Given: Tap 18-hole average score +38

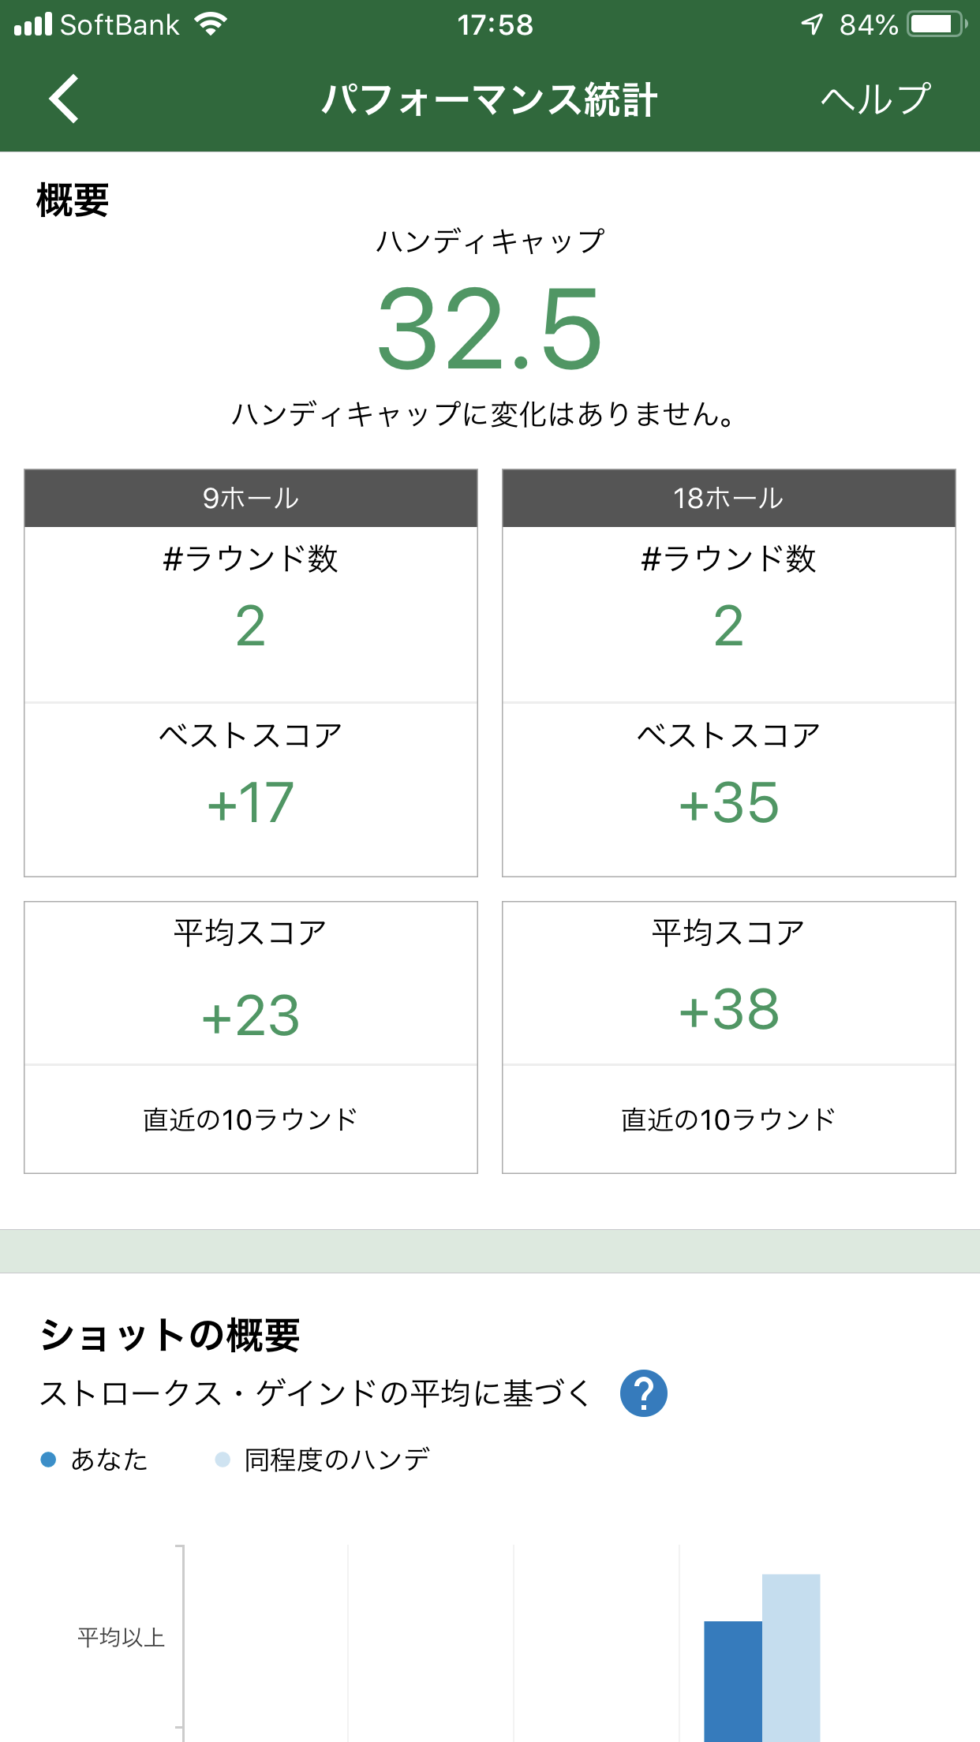Looking at the screenshot, I should point(729,1010).
